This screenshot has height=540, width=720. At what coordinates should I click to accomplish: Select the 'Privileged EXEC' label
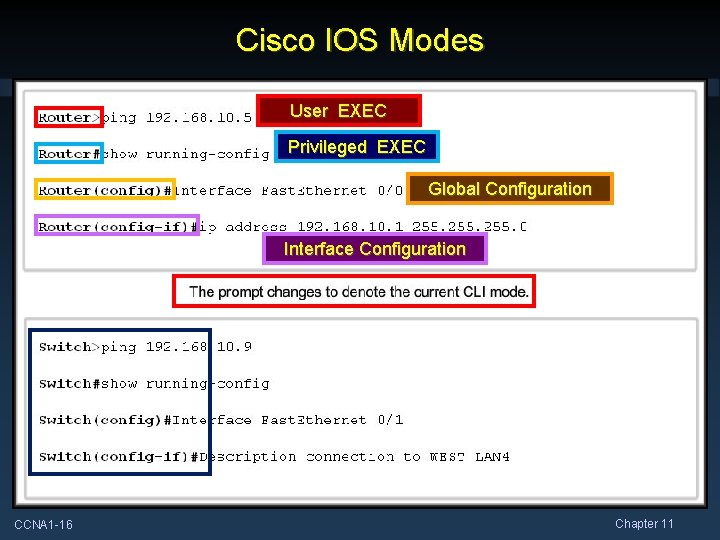click(357, 146)
